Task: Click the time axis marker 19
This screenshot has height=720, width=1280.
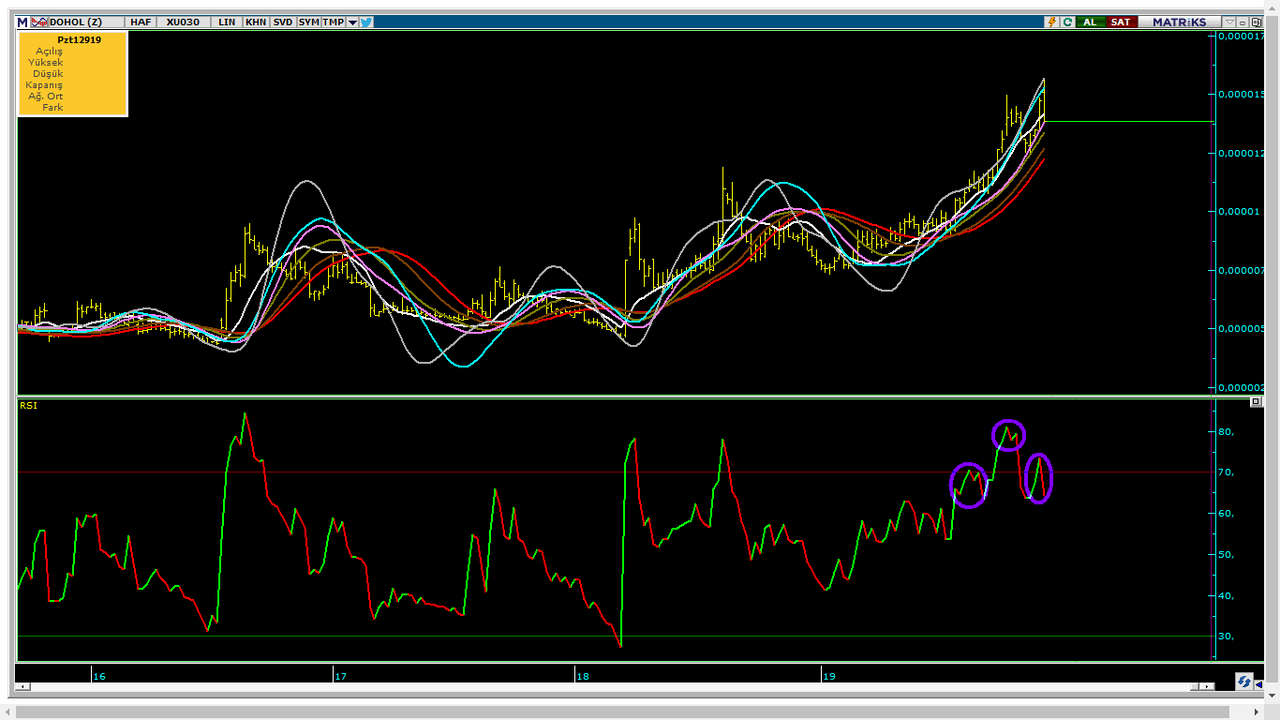Action: pyautogui.click(x=829, y=677)
